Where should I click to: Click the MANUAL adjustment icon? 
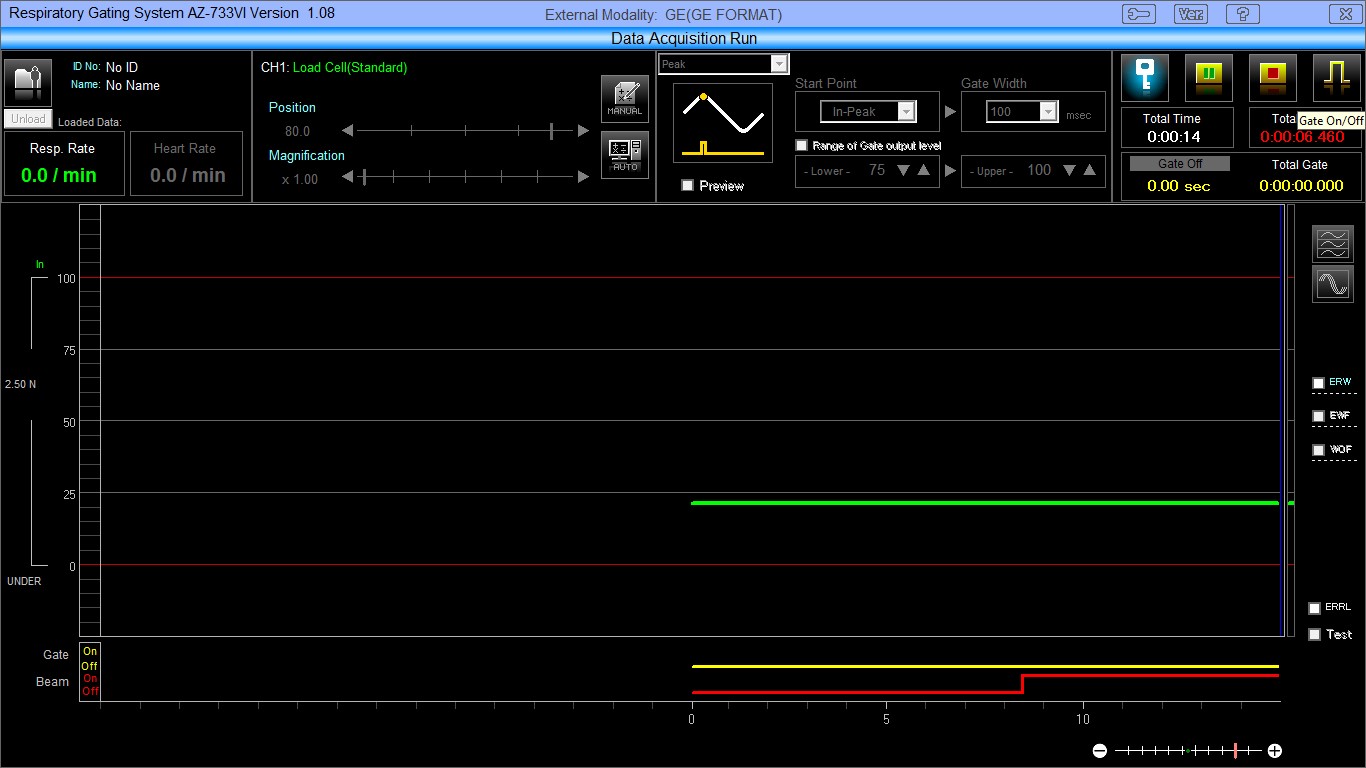625,98
